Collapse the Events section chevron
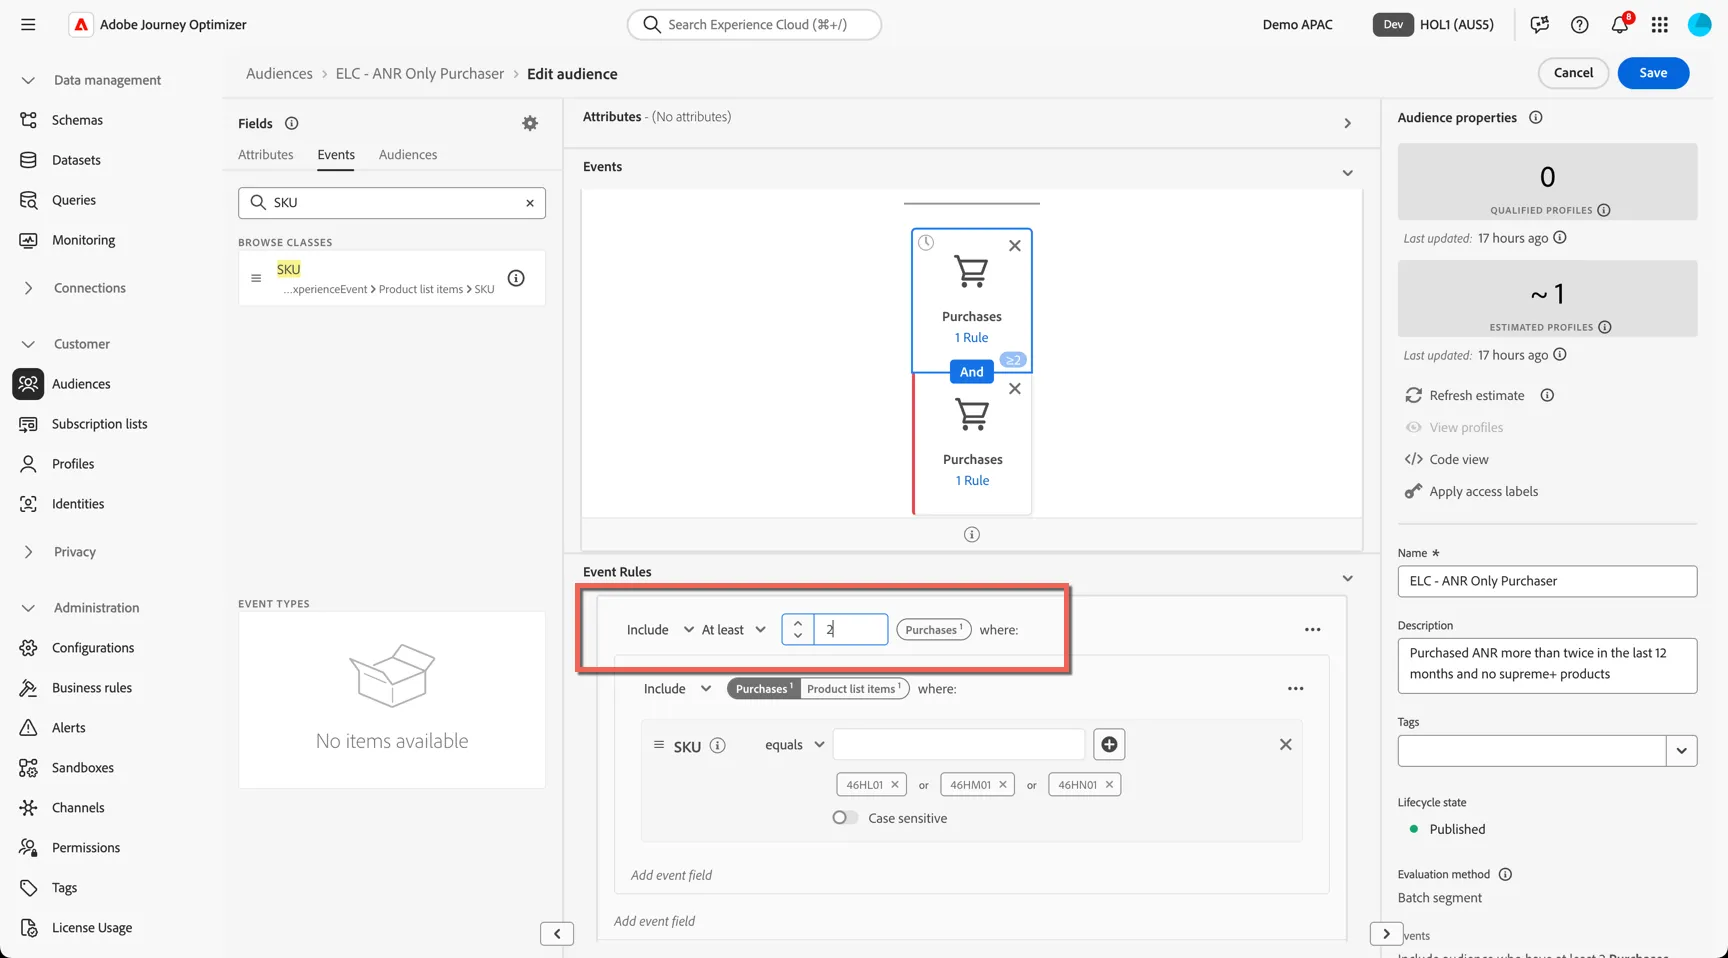The image size is (1728, 958). click(x=1348, y=173)
